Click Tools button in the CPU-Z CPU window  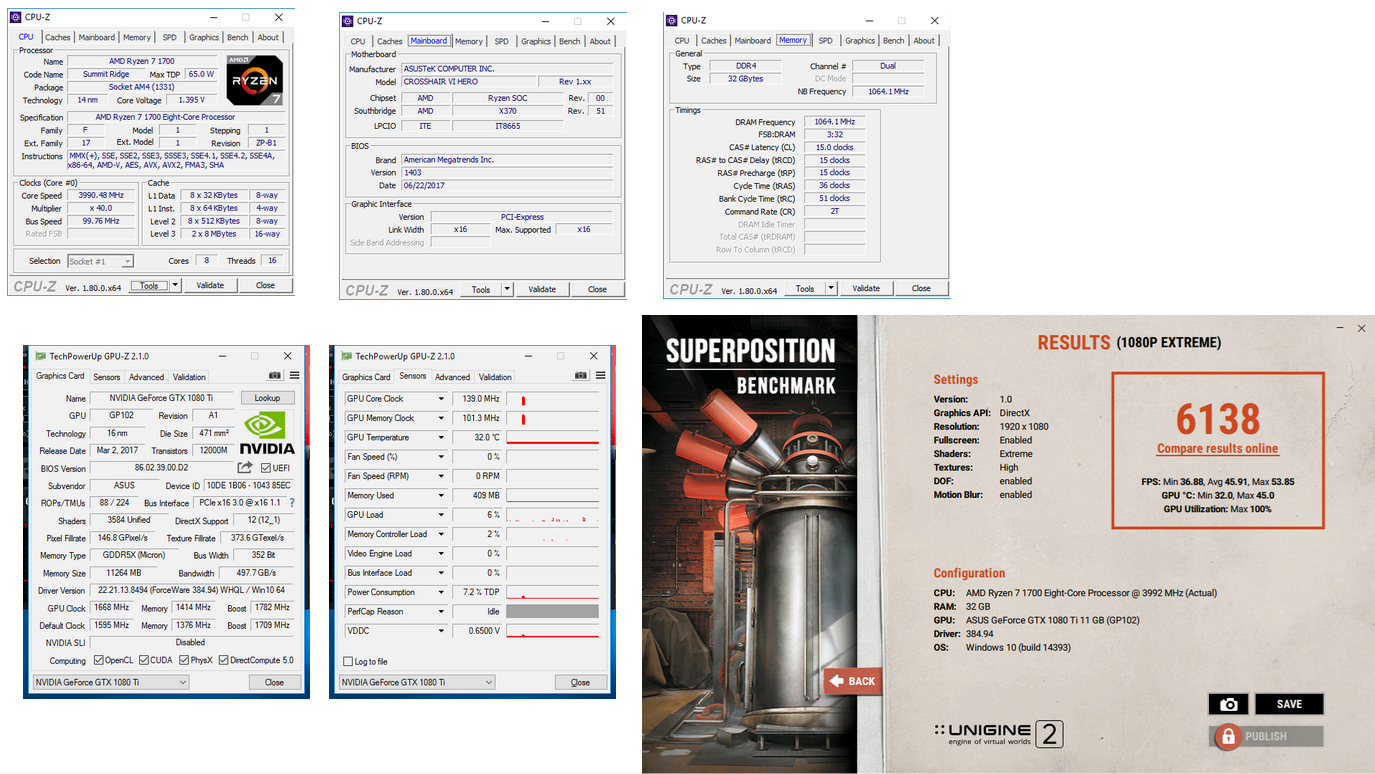click(149, 285)
